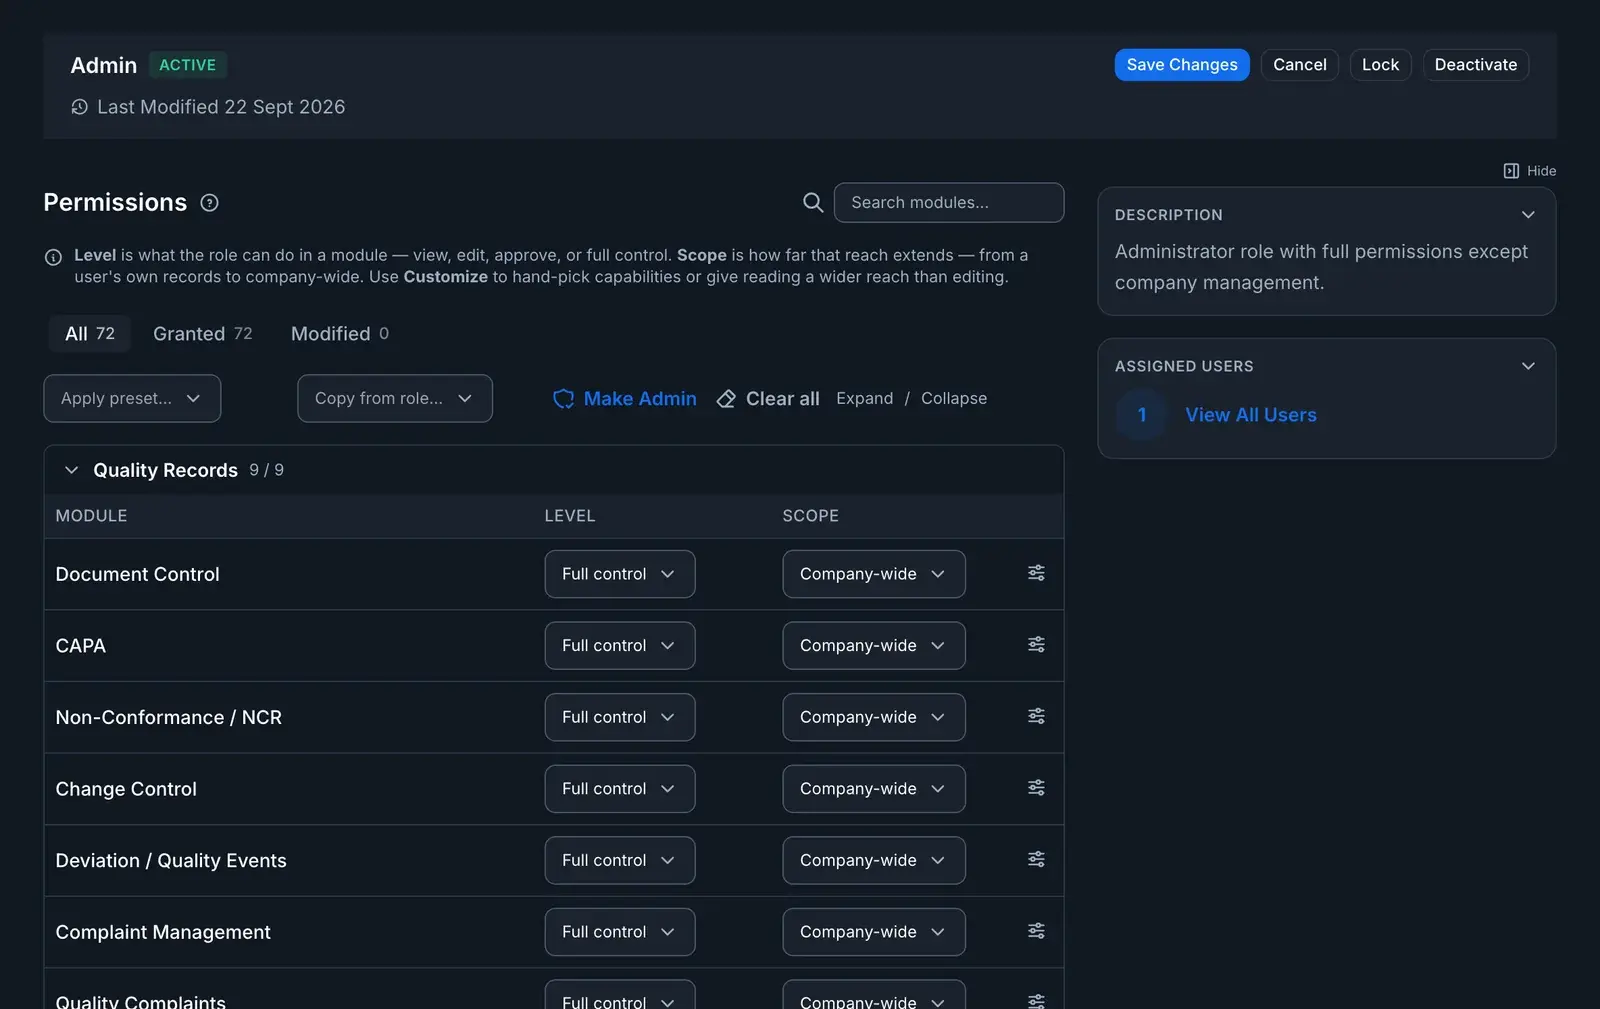Click the assigned users count badge
Image resolution: width=1600 pixels, height=1009 pixels.
[x=1142, y=415]
